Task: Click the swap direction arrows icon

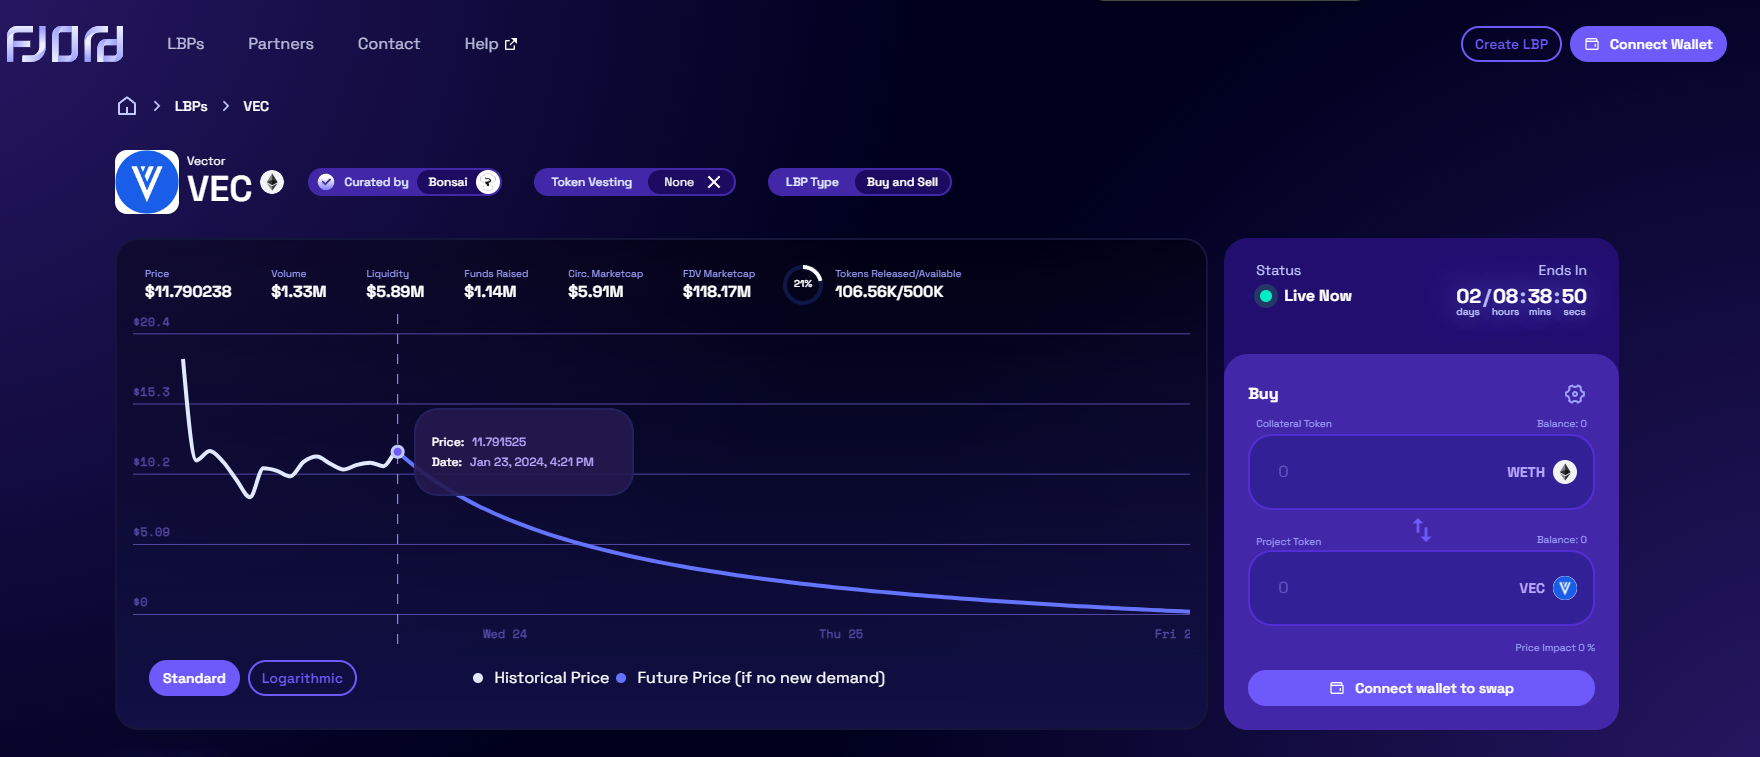Action: click(1421, 529)
